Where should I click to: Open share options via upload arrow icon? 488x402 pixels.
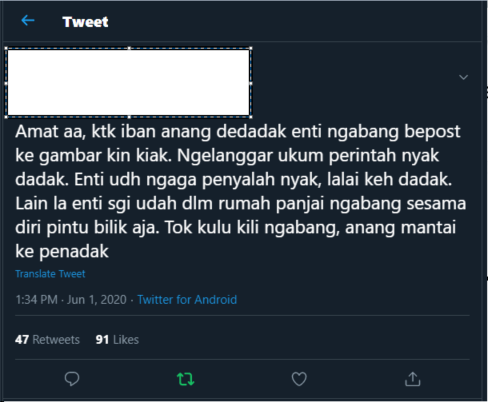tap(413, 379)
